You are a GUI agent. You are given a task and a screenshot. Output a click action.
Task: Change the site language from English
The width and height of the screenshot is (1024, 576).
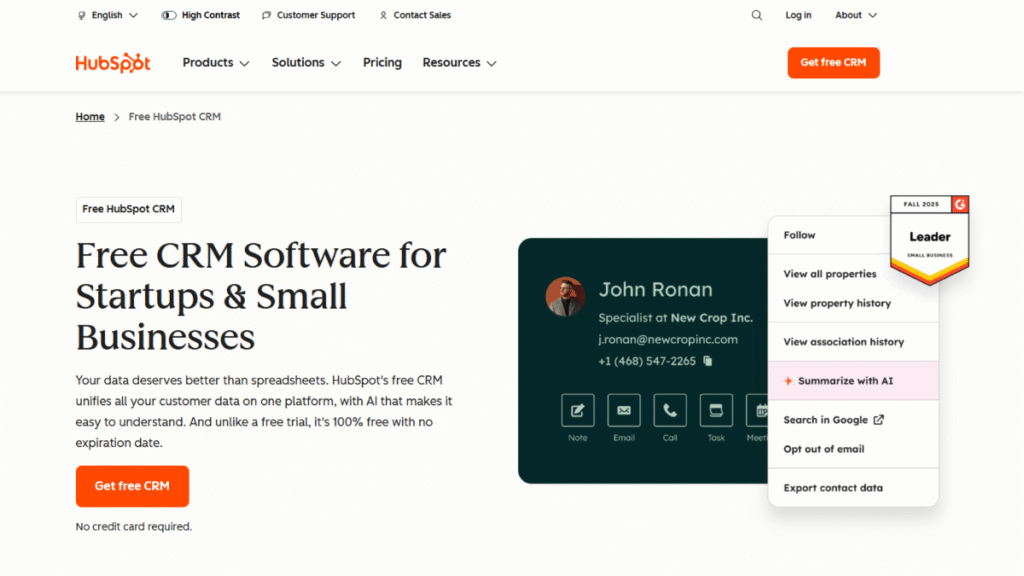coord(106,15)
